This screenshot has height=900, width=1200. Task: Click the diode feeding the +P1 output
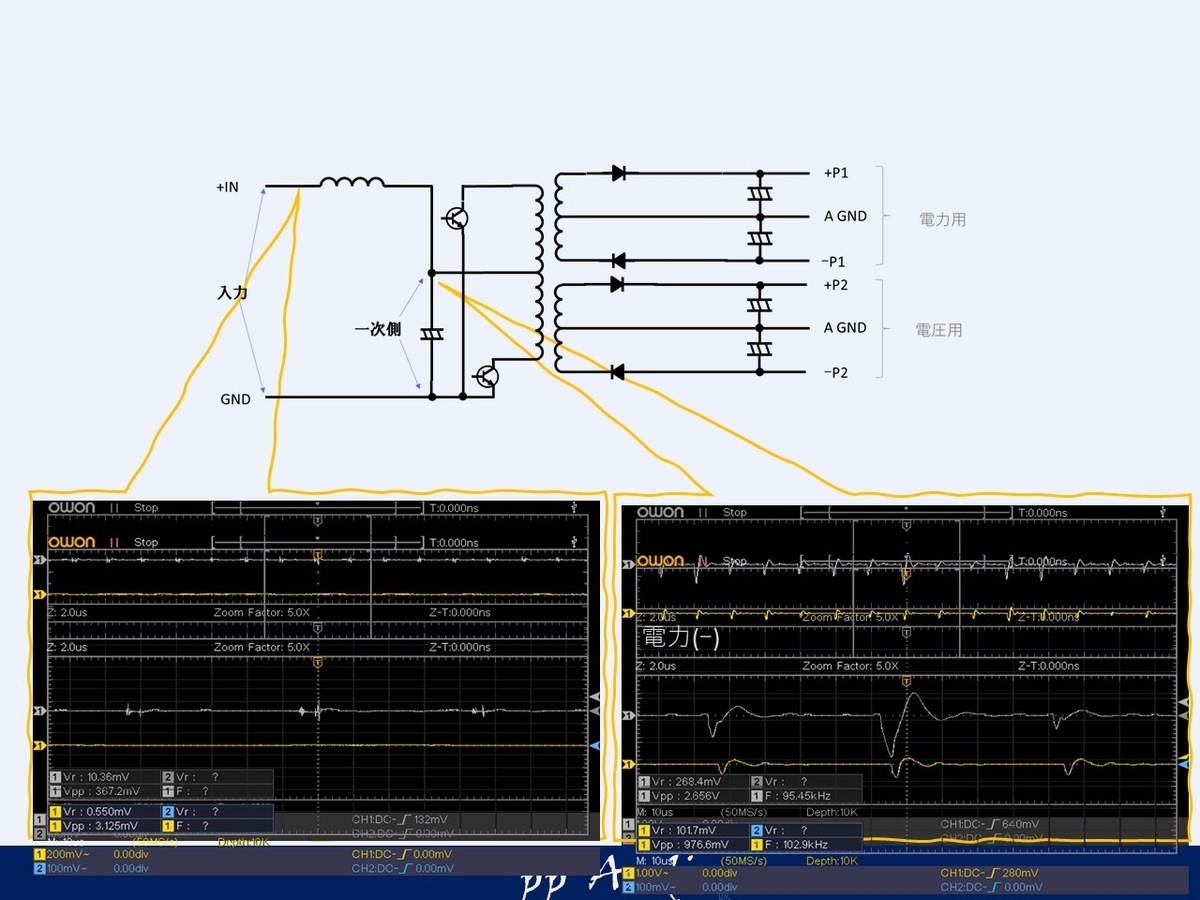(618, 173)
